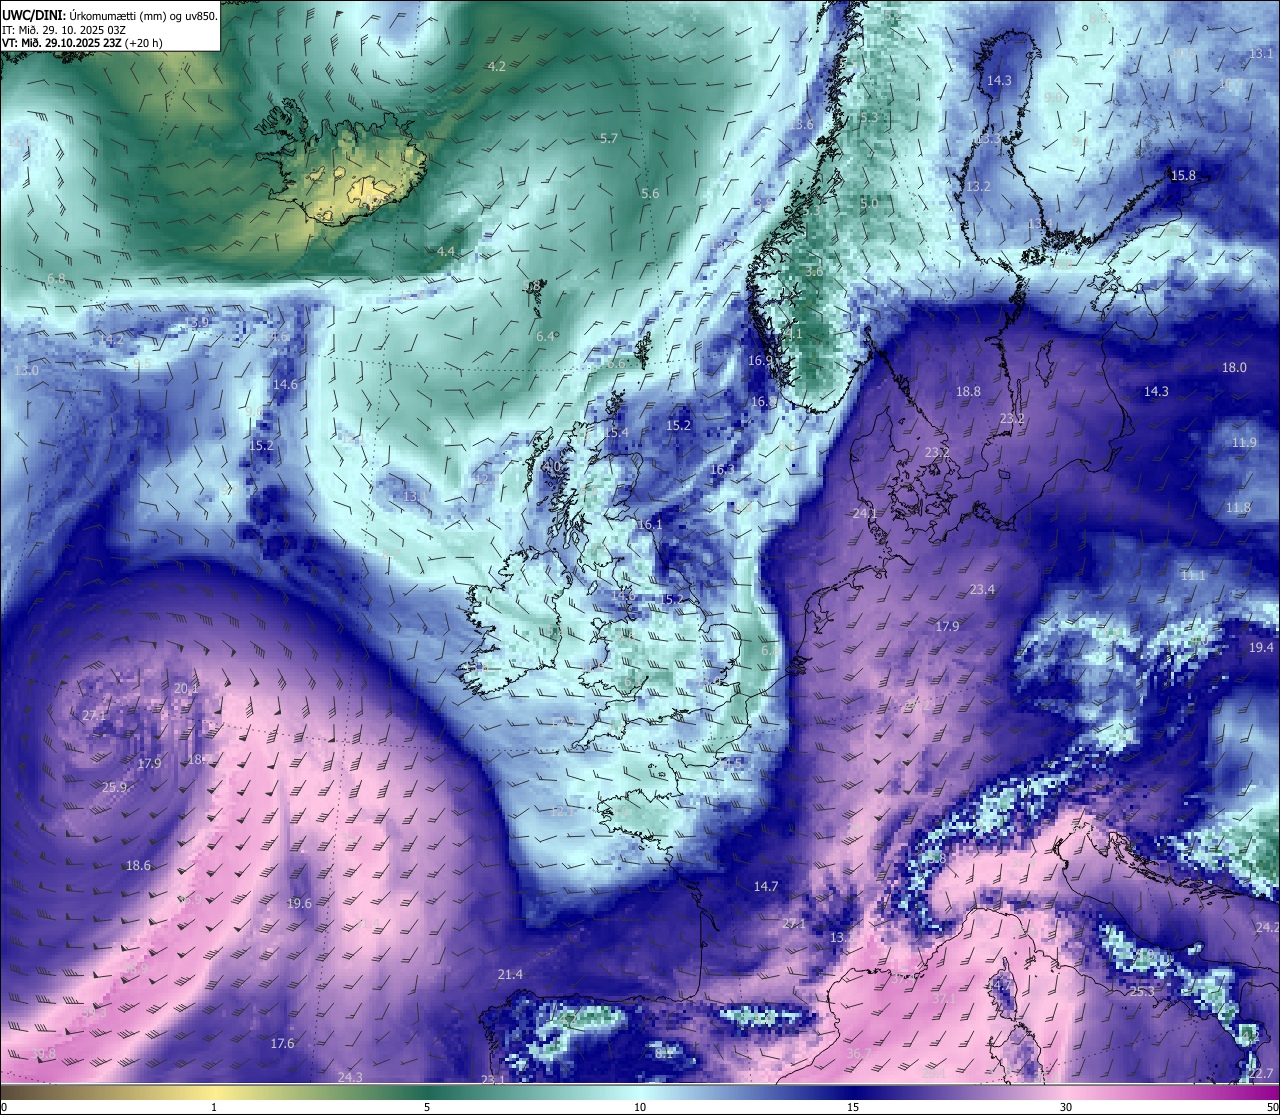Click the 11.9 value label
1280x1115 pixels.
pos(1244,443)
